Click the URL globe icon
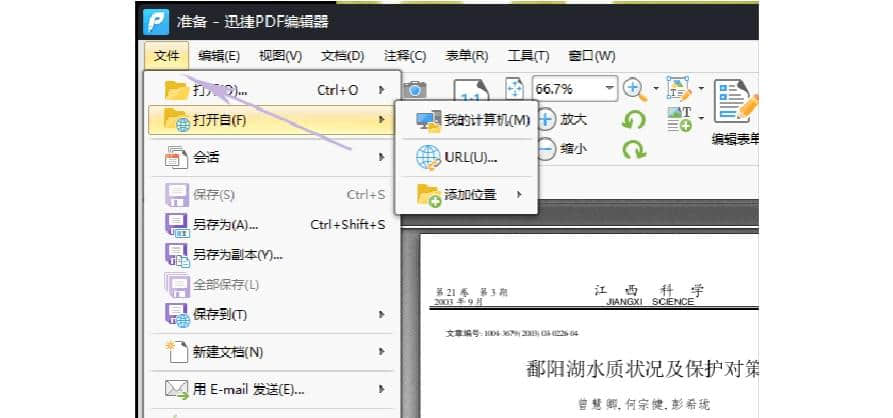This screenshot has height=418, width=893. click(x=428, y=158)
